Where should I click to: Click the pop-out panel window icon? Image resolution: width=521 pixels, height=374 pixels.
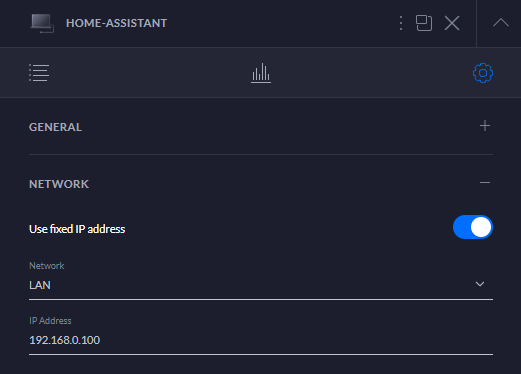click(x=424, y=23)
